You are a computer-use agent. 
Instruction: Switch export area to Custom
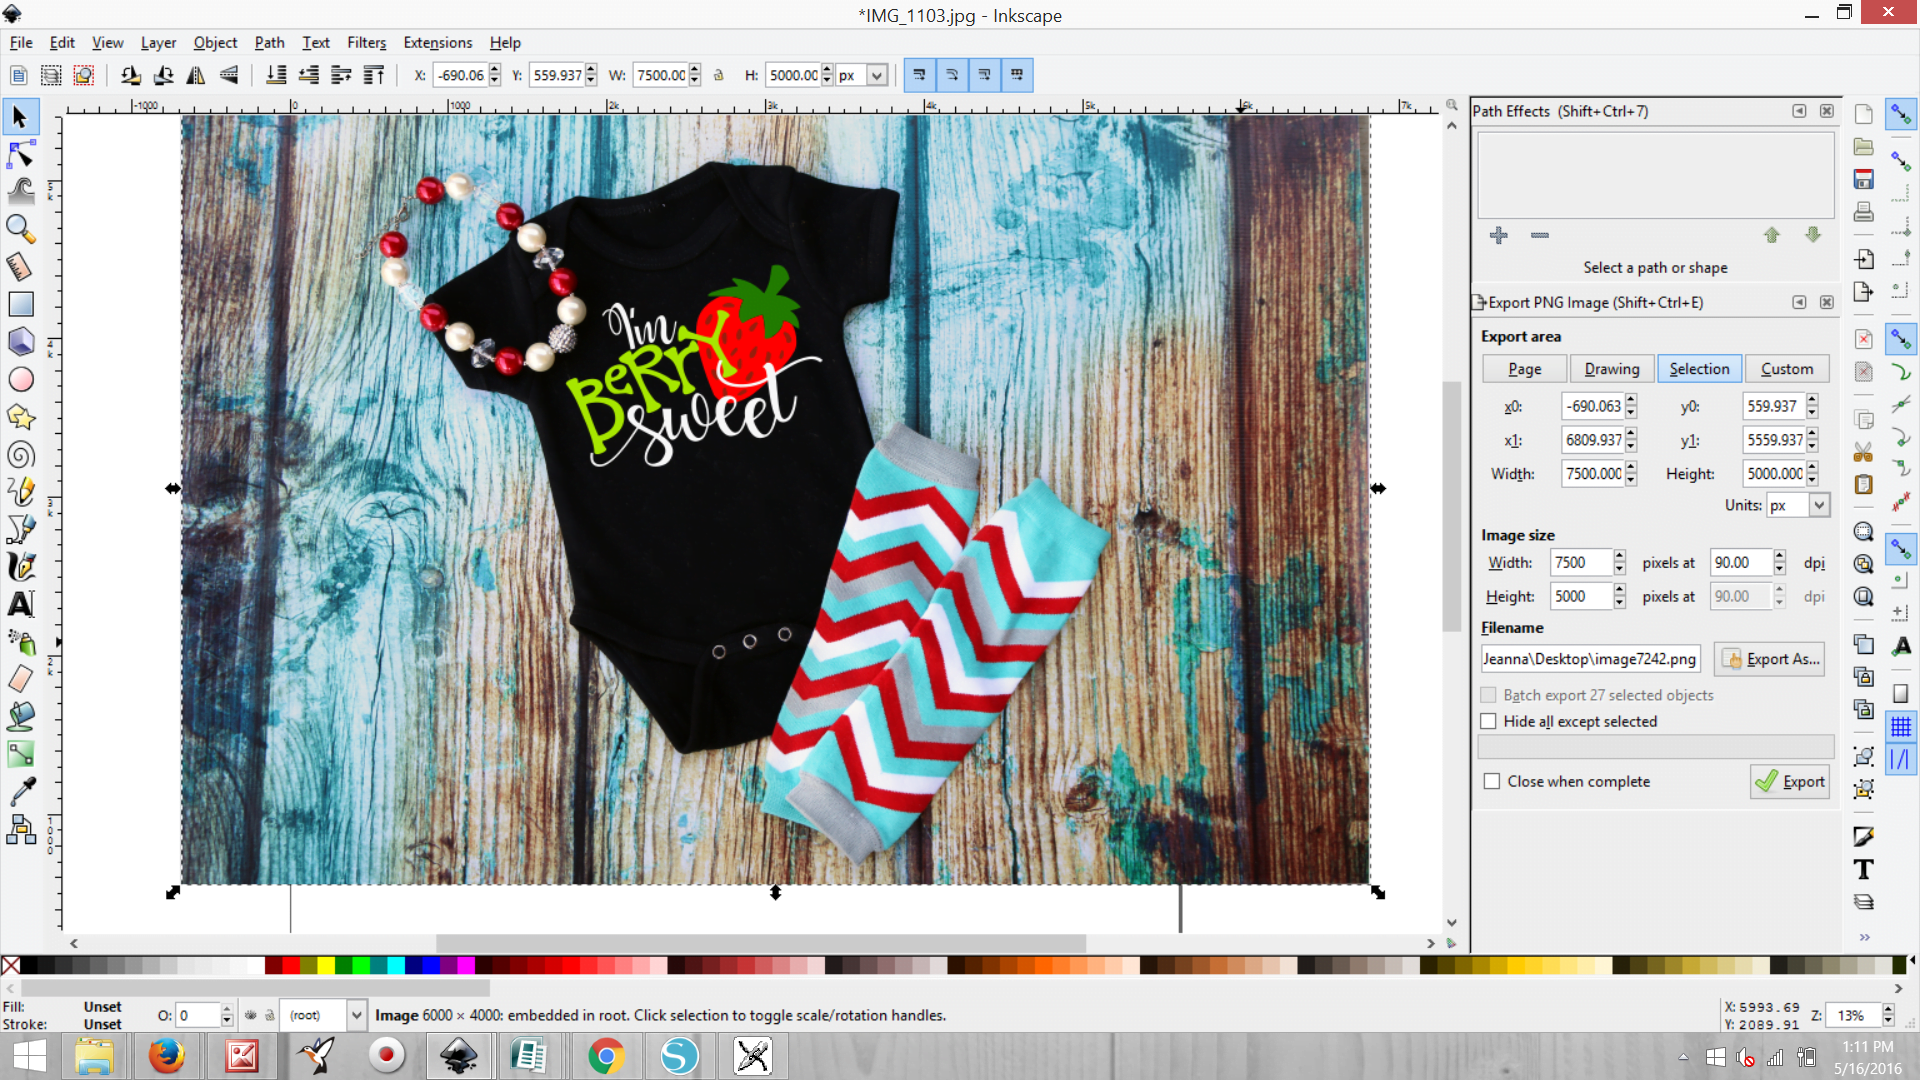pyautogui.click(x=1787, y=368)
